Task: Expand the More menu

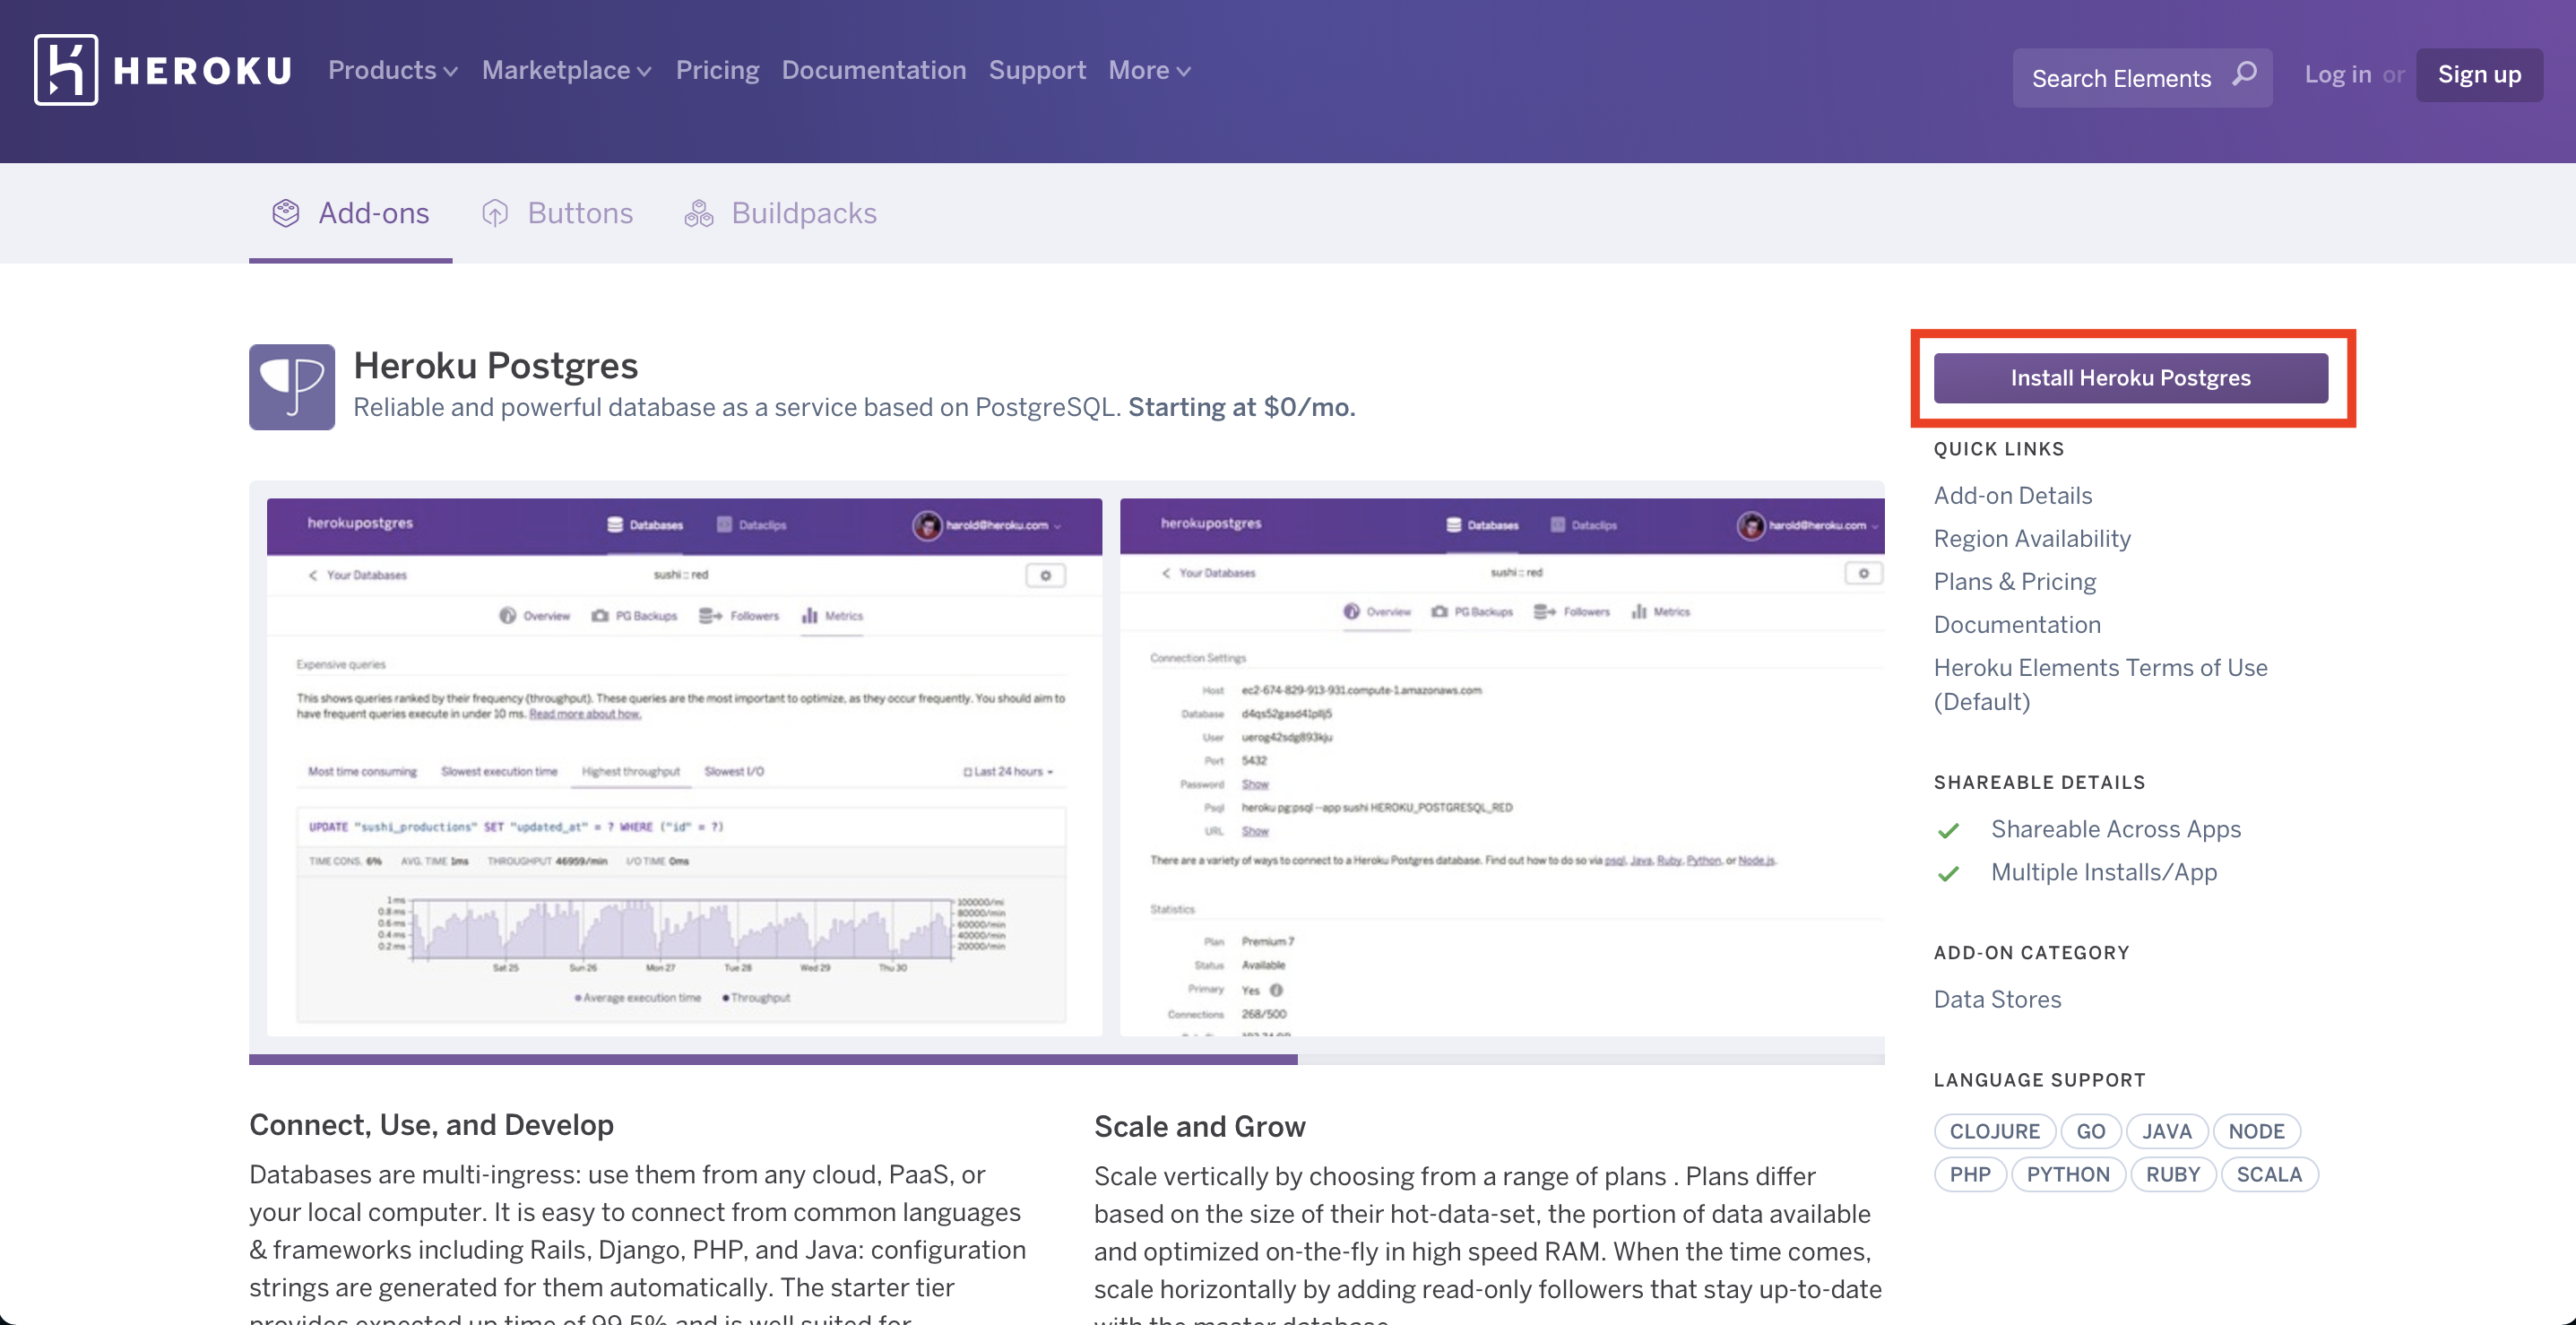Action: pyautogui.click(x=1149, y=71)
